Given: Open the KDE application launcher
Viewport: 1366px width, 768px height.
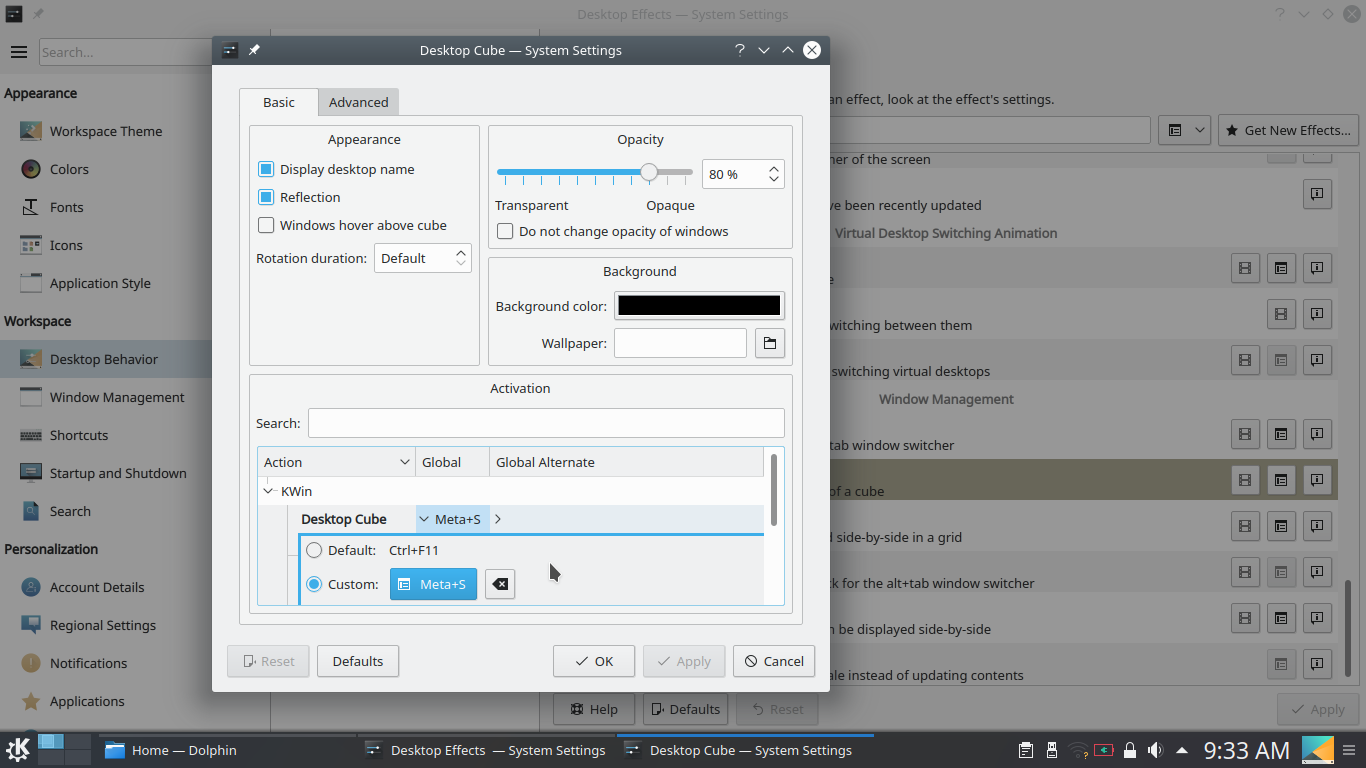Looking at the screenshot, I should (17, 749).
